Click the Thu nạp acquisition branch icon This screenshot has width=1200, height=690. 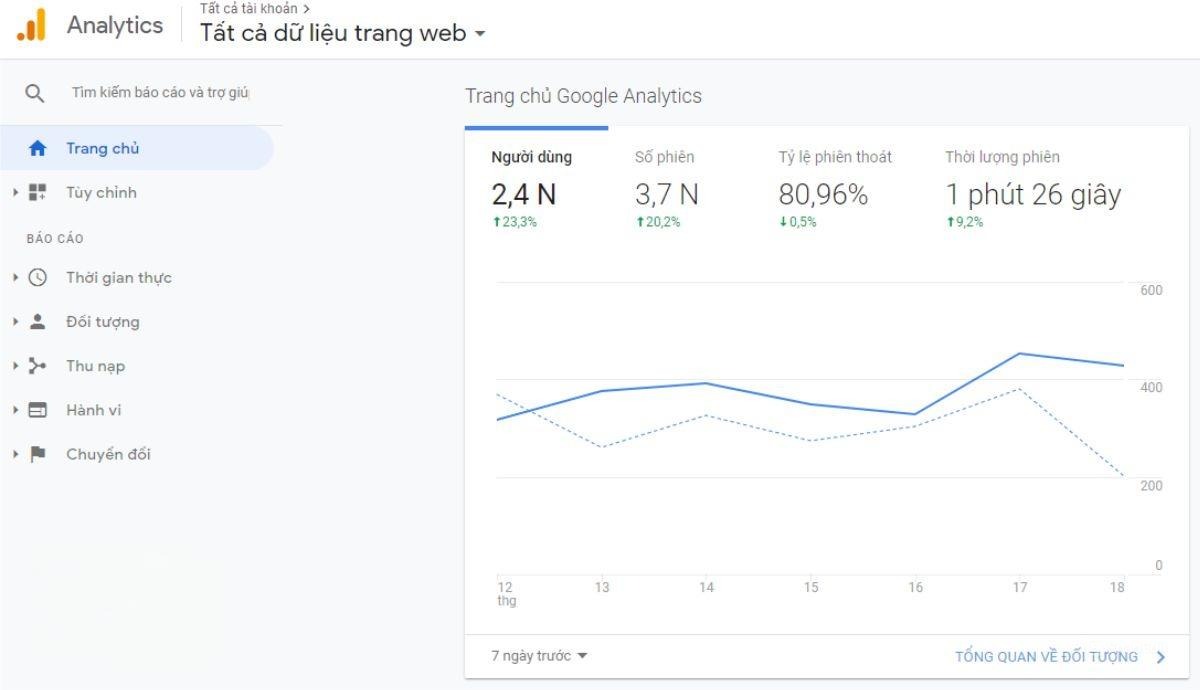click(x=38, y=365)
